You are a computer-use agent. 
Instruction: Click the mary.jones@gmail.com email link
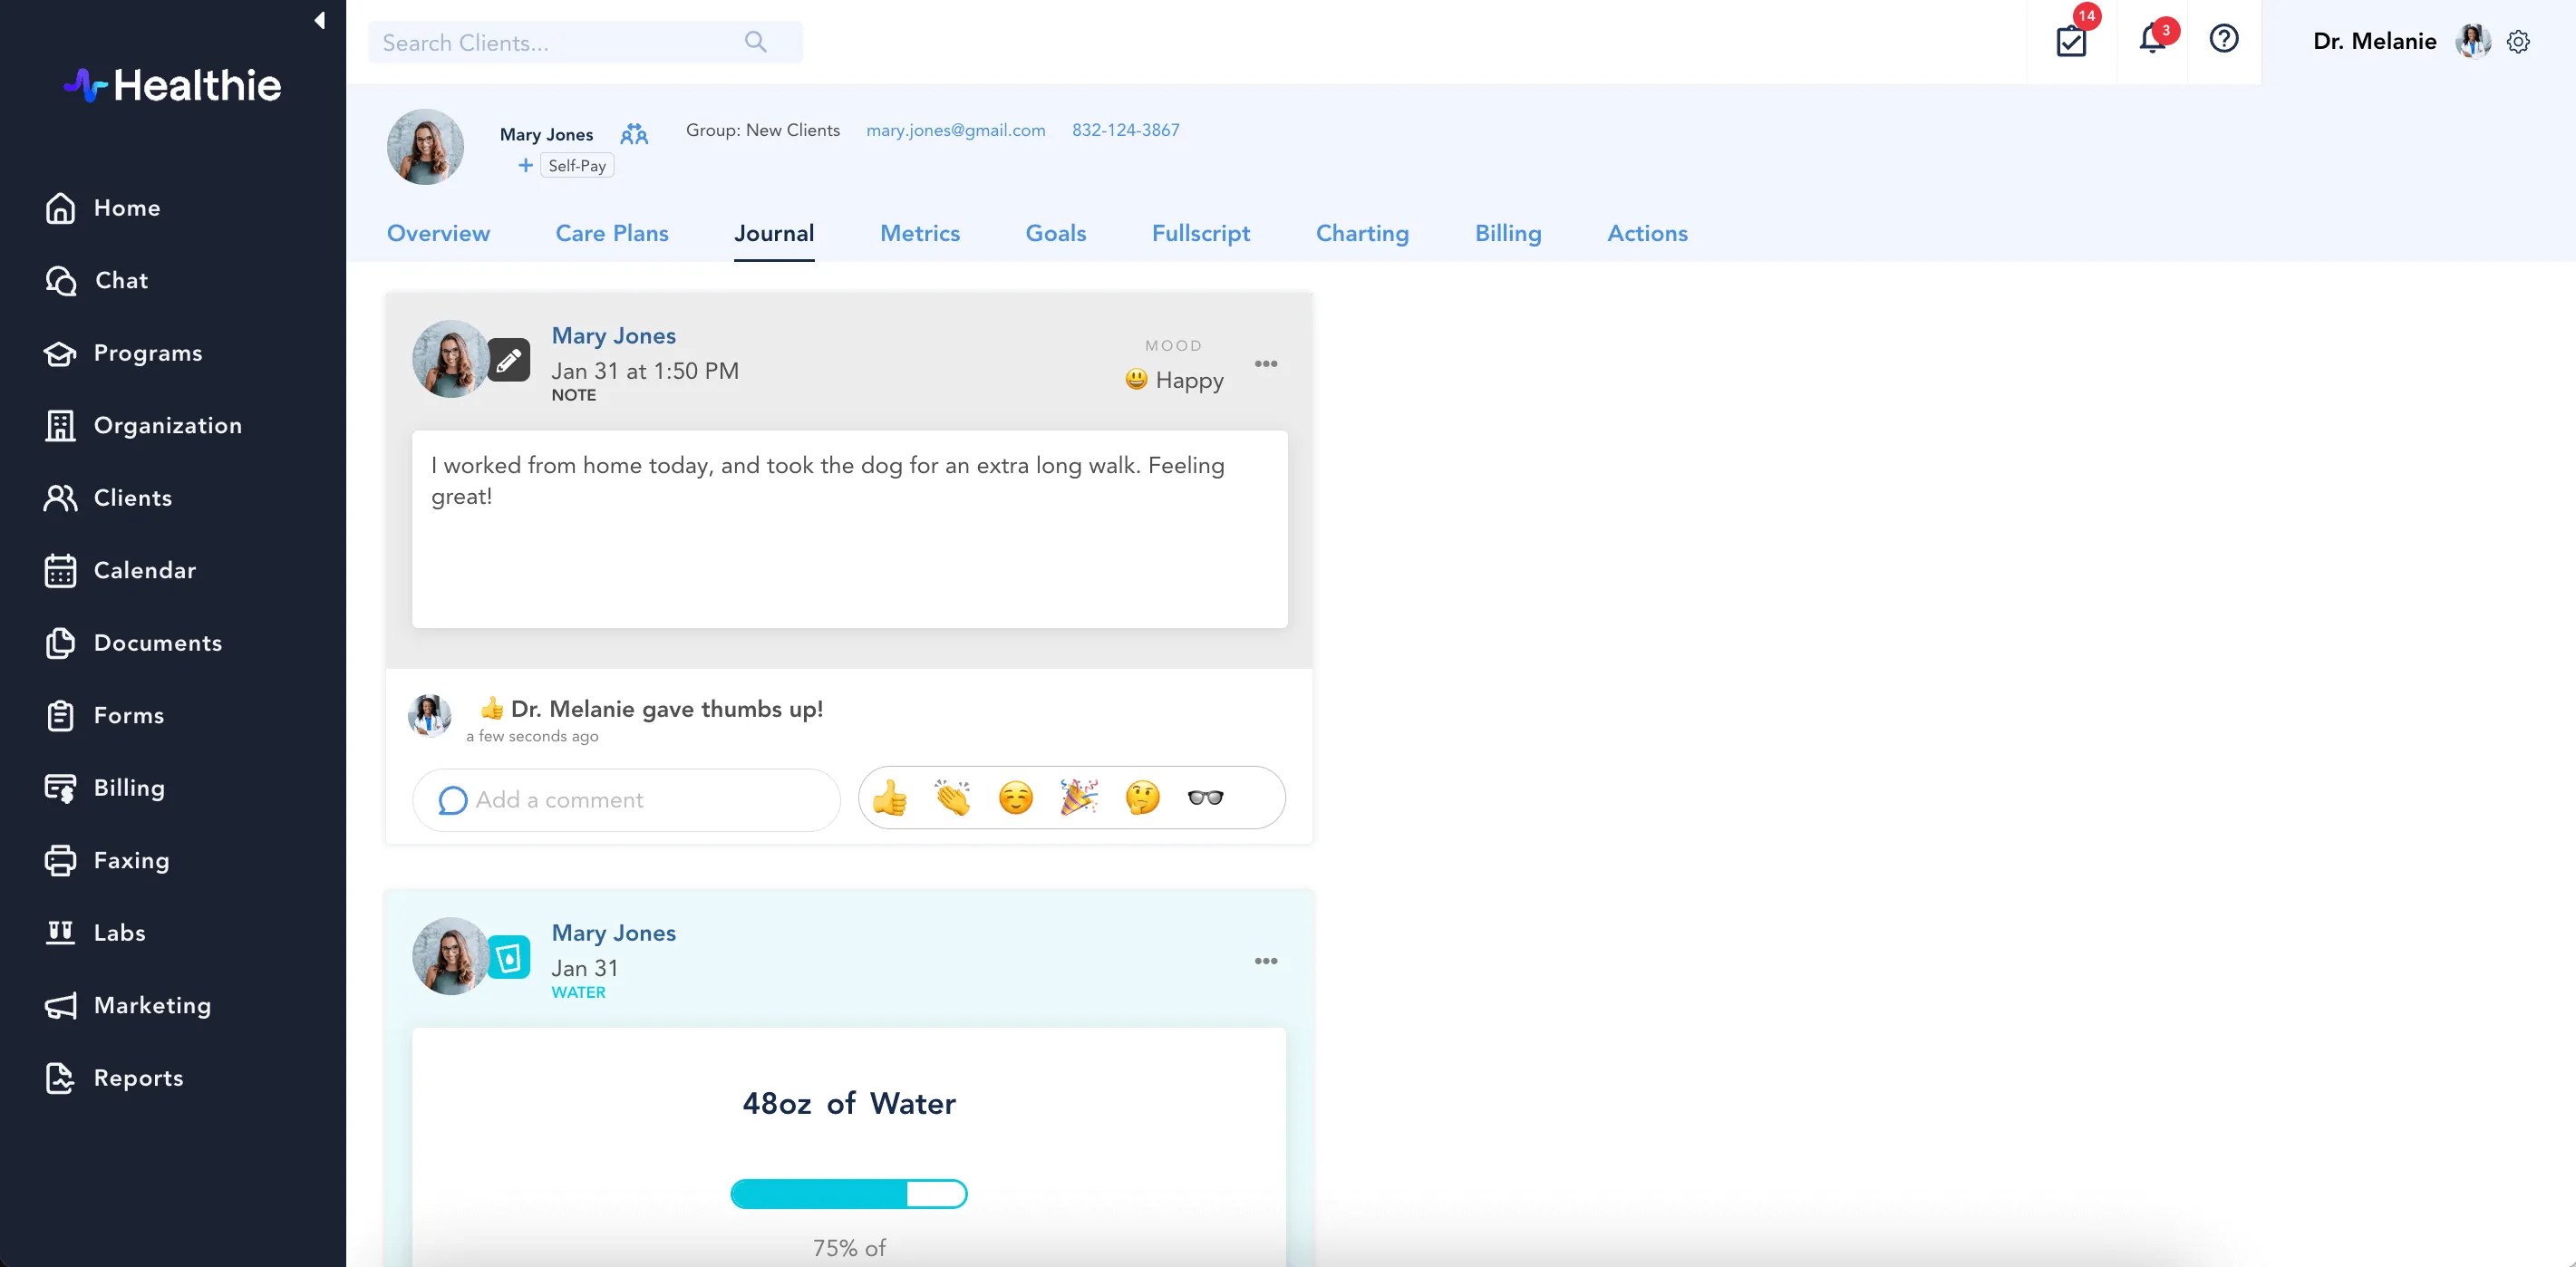(955, 130)
